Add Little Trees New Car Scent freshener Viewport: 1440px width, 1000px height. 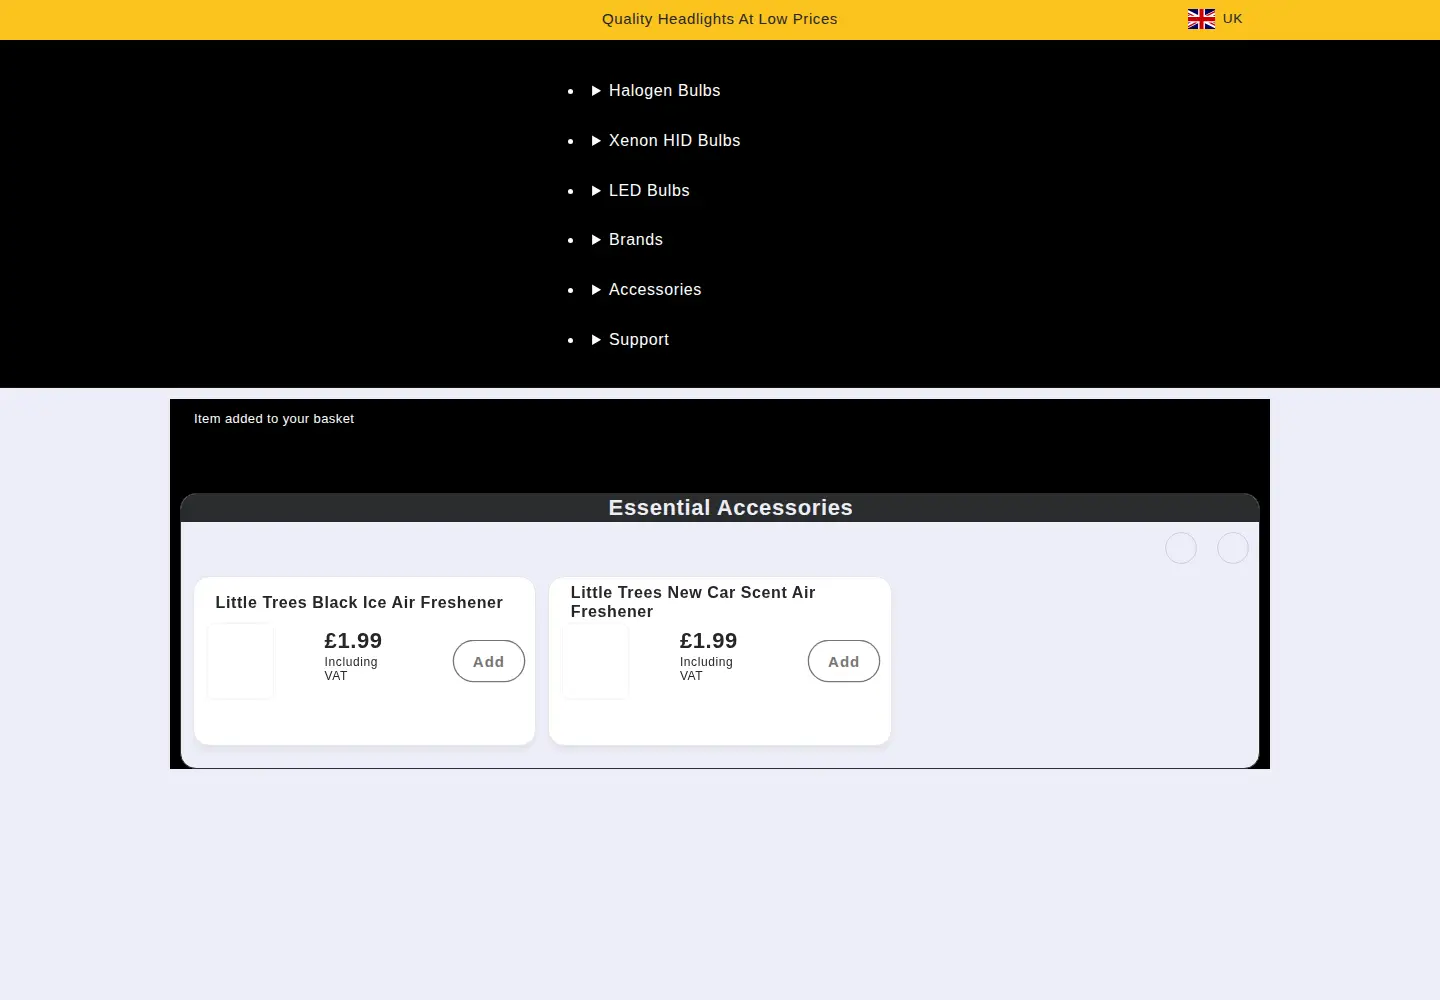point(844,661)
